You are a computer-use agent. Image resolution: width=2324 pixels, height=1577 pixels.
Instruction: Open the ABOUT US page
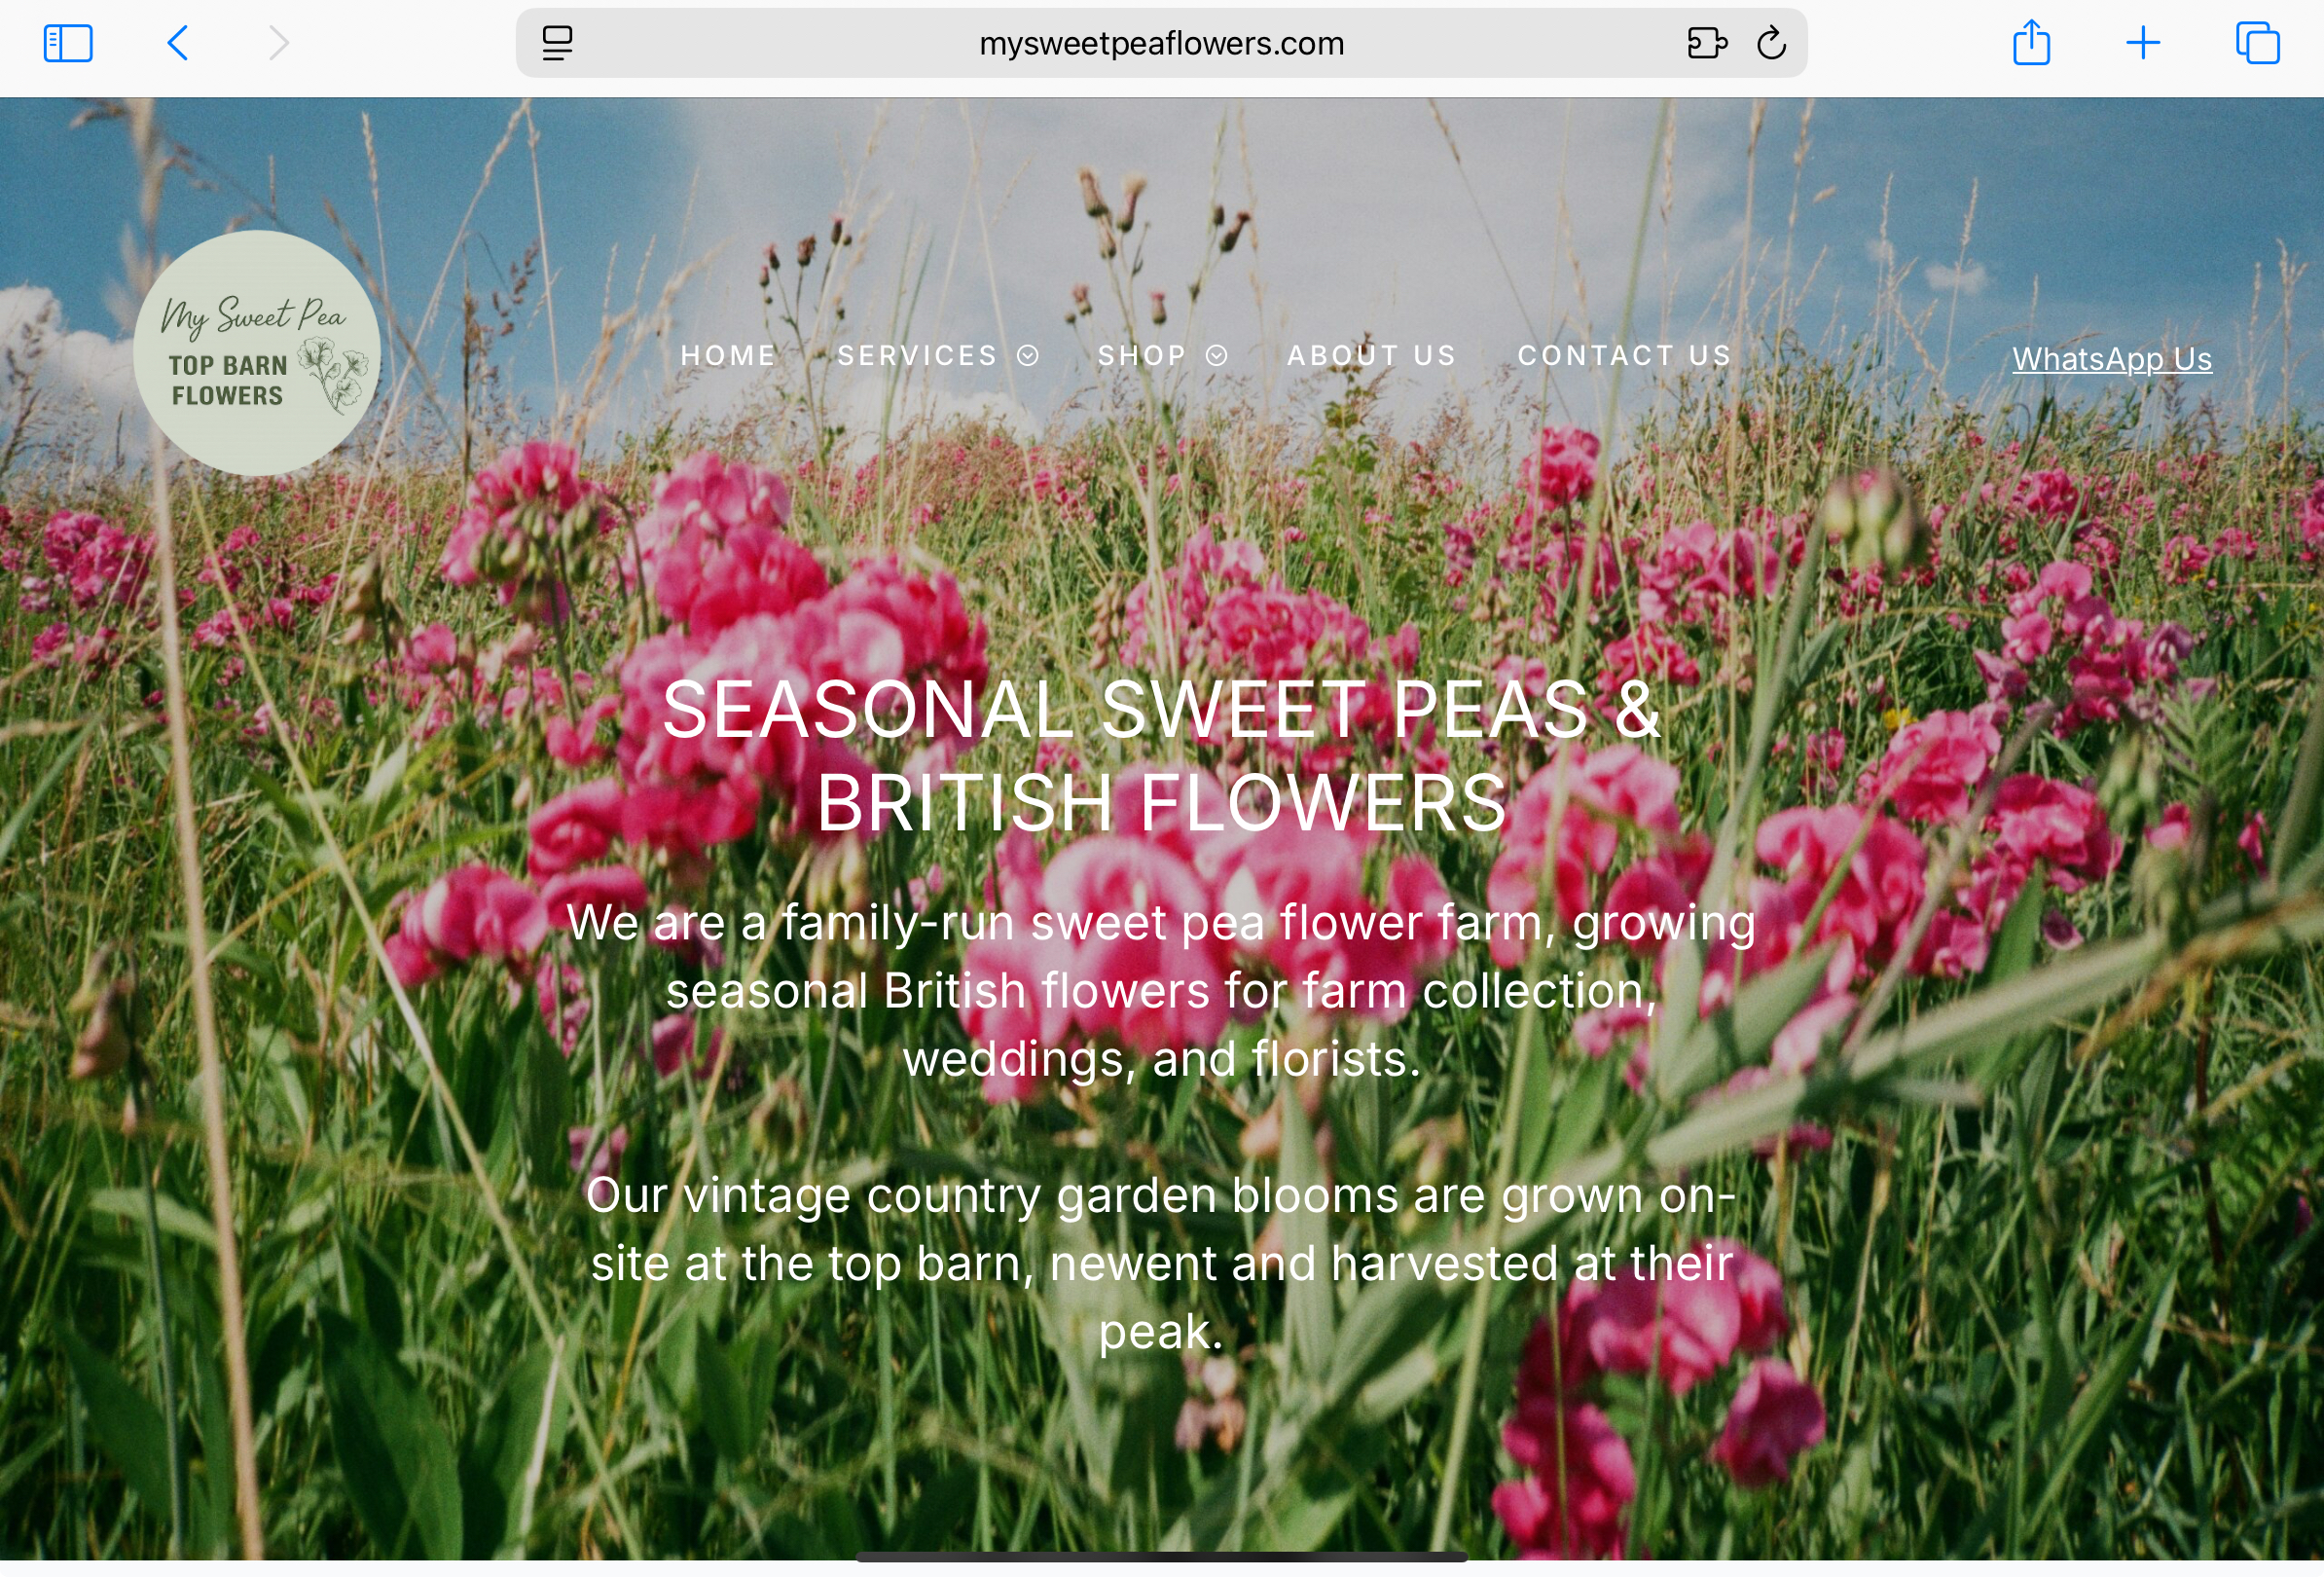pyautogui.click(x=1371, y=355)
